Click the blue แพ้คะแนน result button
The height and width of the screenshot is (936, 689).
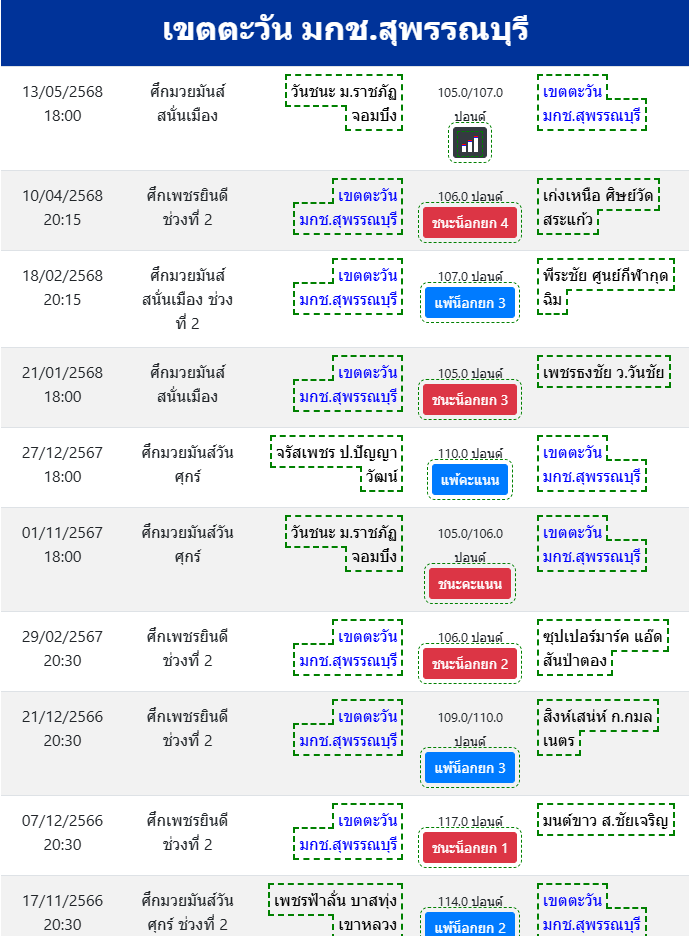click(x=470, y=480)
